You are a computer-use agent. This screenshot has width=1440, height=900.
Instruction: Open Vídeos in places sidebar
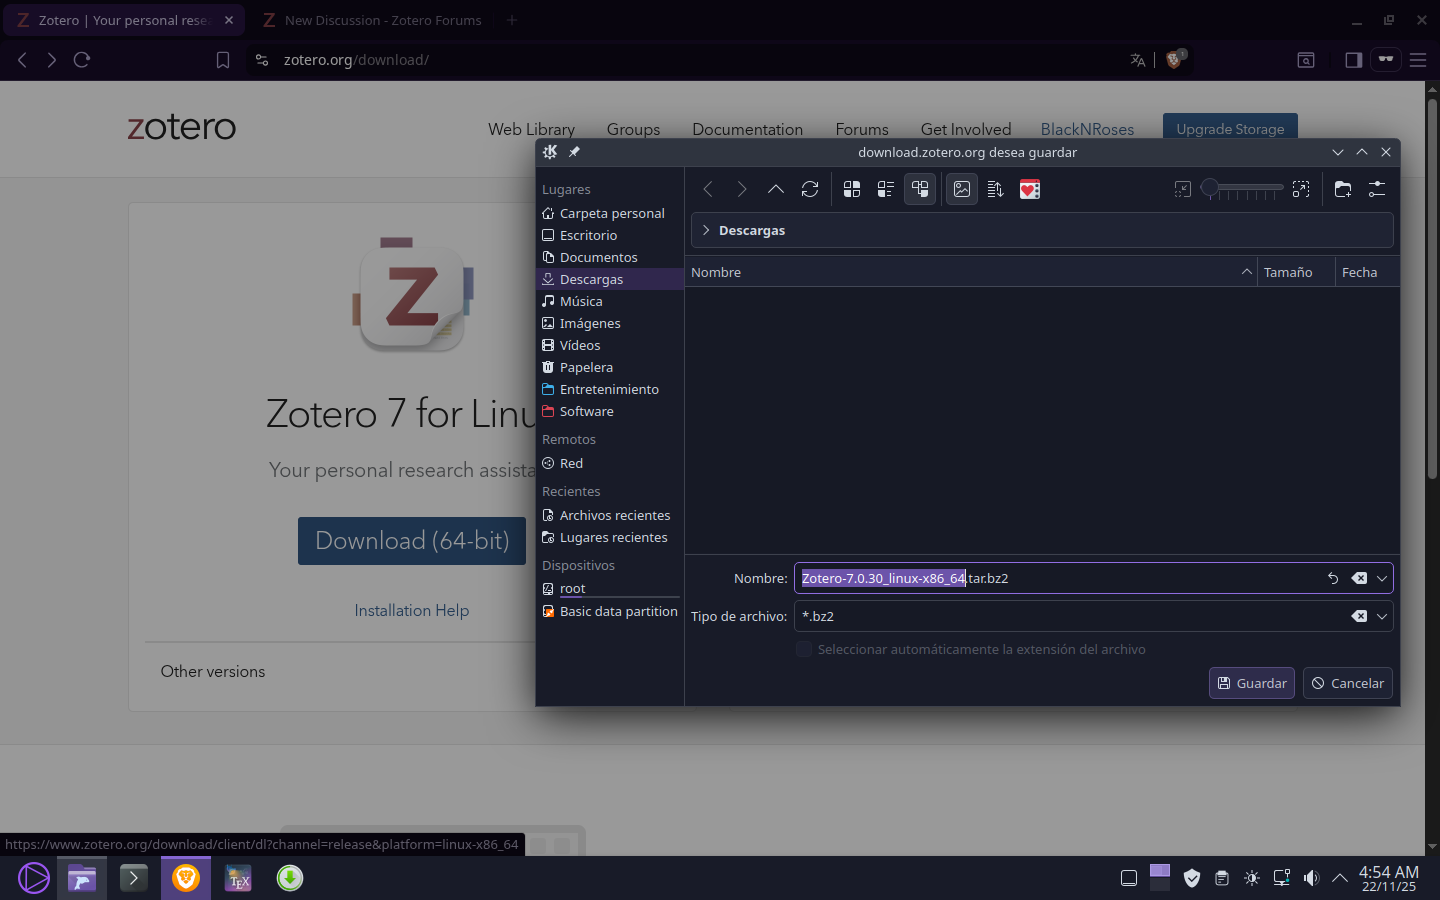[610, 345]
